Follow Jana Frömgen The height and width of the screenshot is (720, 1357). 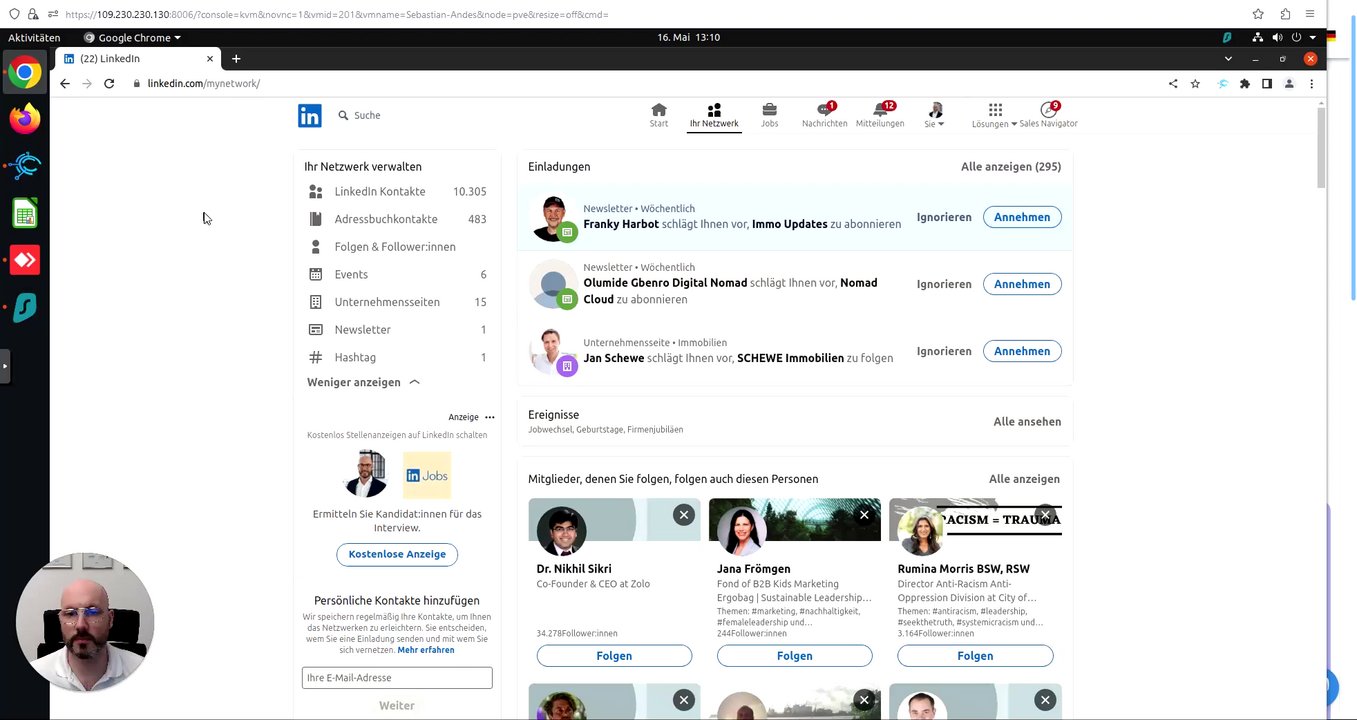pos(795,656)
